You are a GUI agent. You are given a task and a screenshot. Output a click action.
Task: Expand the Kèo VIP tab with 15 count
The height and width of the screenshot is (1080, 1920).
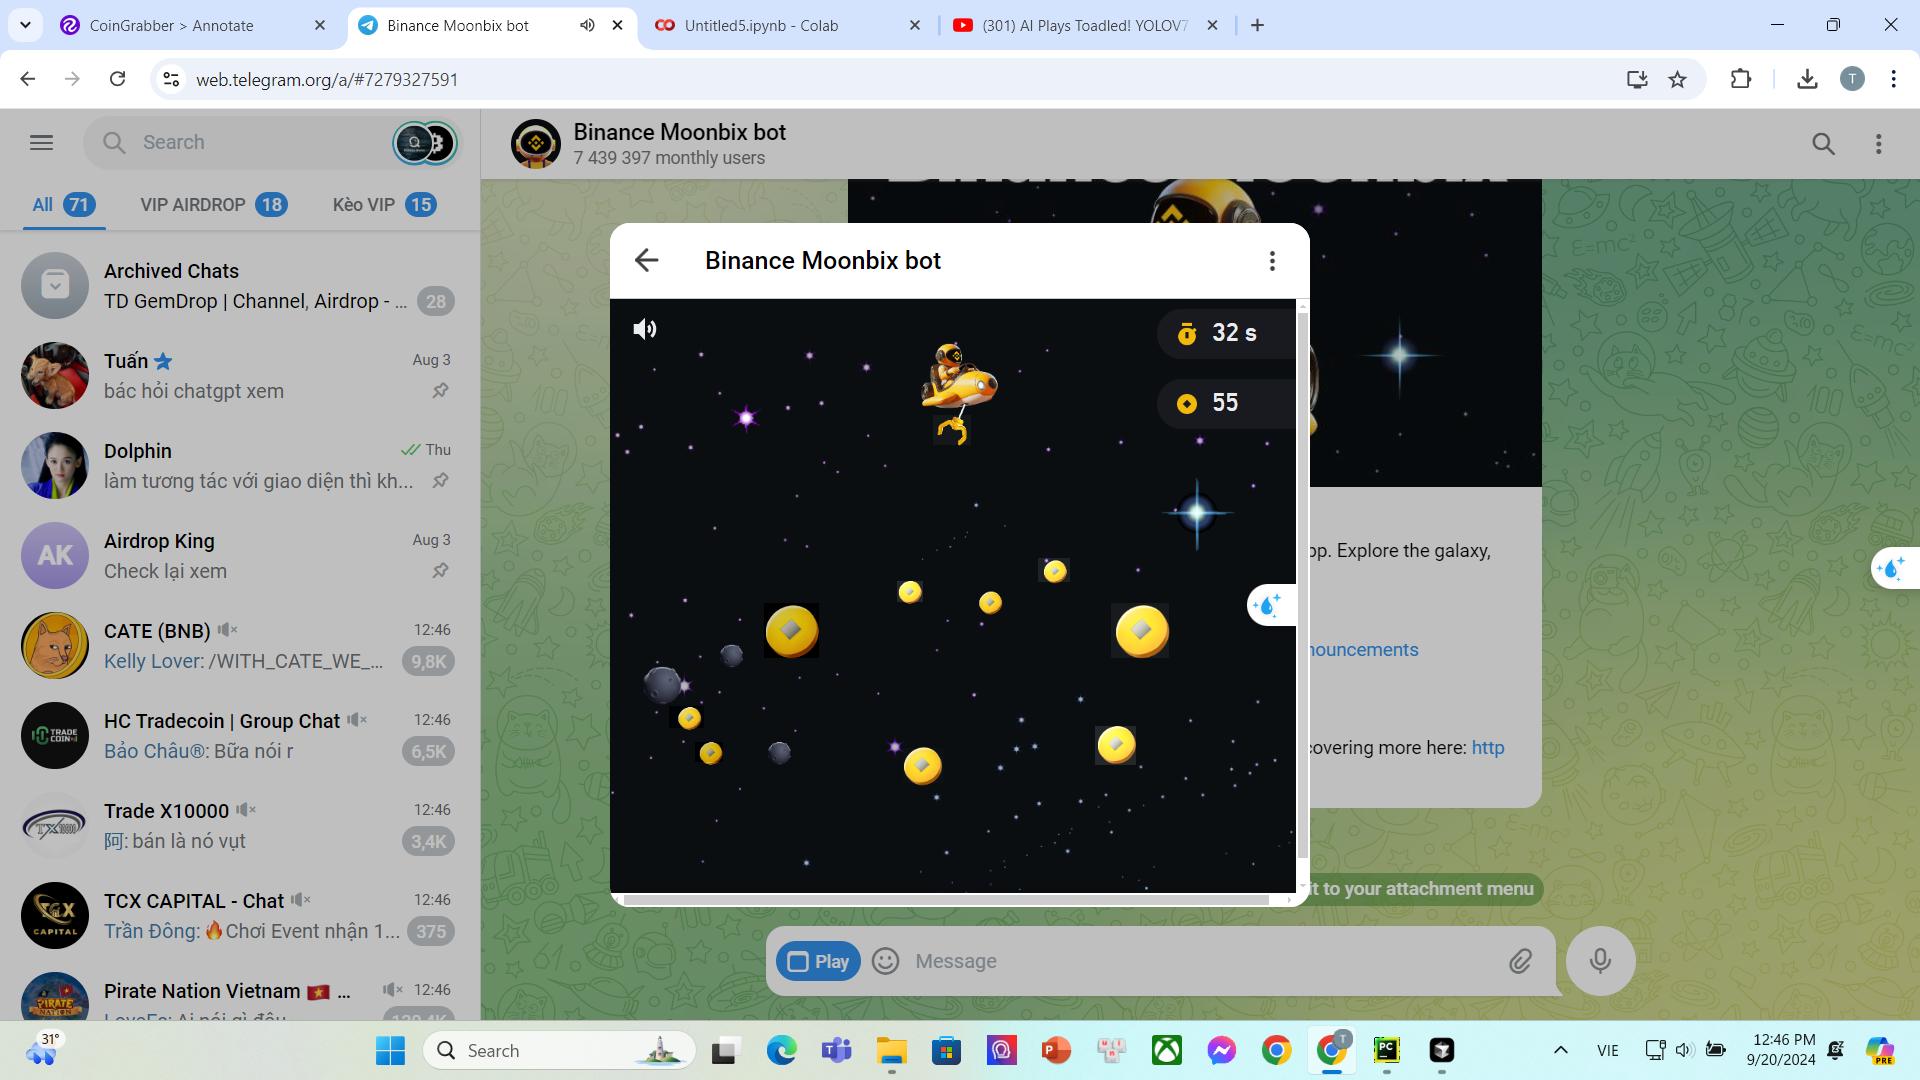coord(384,204)
